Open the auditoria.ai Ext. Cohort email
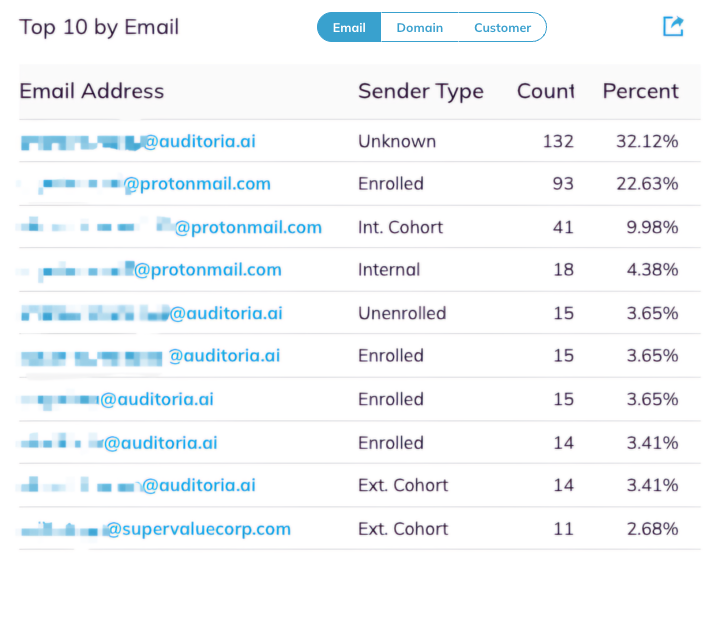This screenshot has width=720, height=625. pyautogui.click(x=138, y=485)
